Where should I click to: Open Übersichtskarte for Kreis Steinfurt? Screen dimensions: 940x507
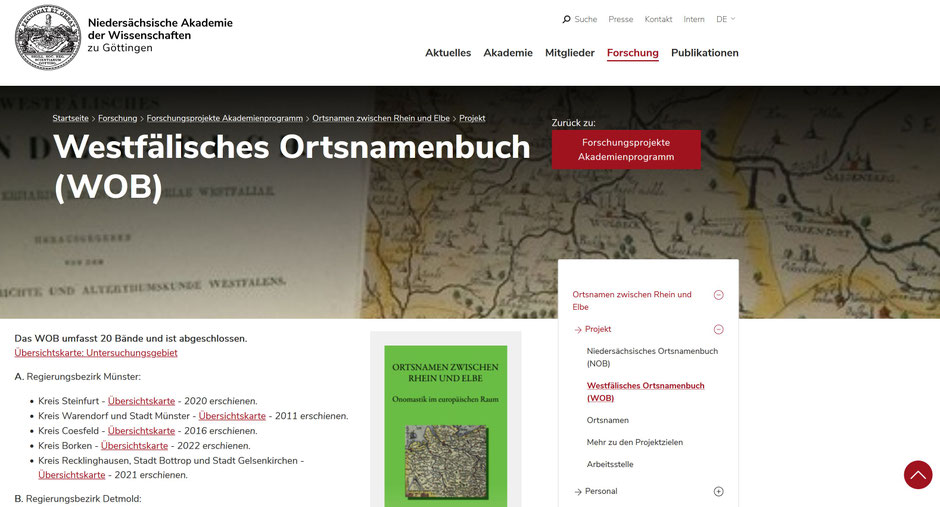(x=141, y=401)
